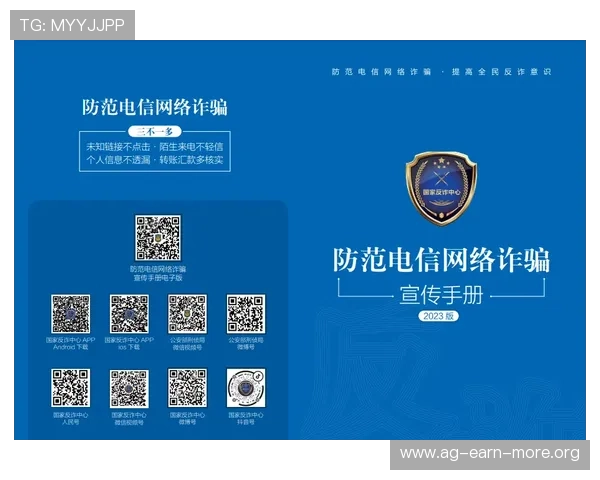
Task: Click the 国家反诈中心 微博号 QR code
Action: coord(188,388)
